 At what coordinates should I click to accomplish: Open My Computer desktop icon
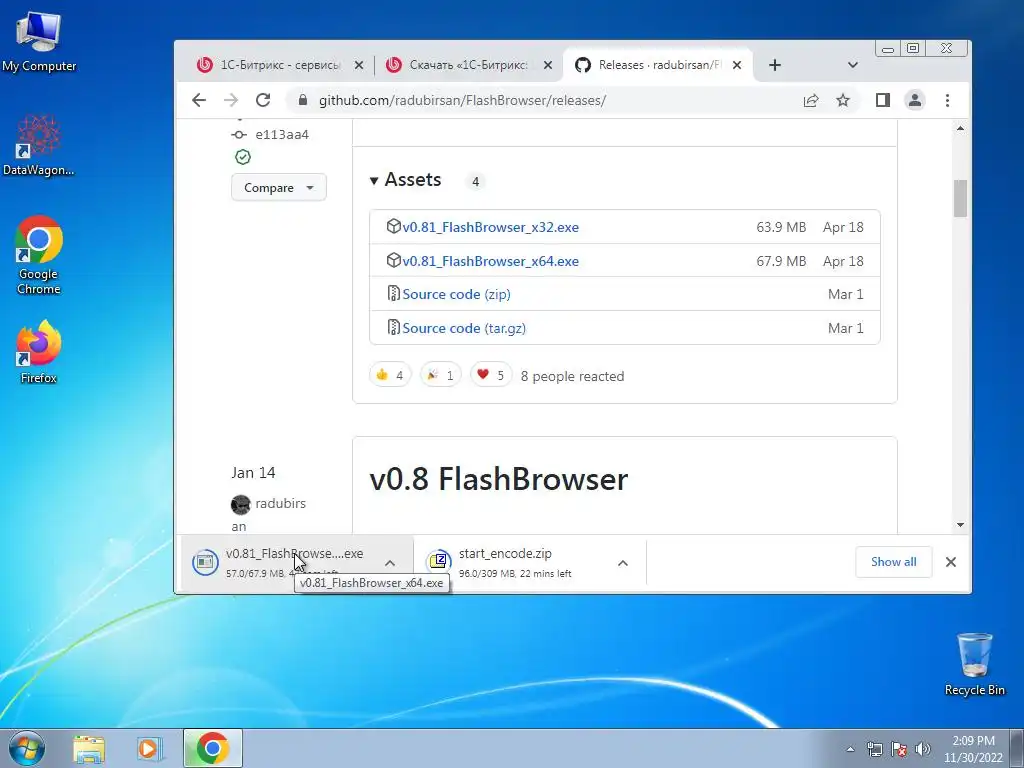pos(39,42)
